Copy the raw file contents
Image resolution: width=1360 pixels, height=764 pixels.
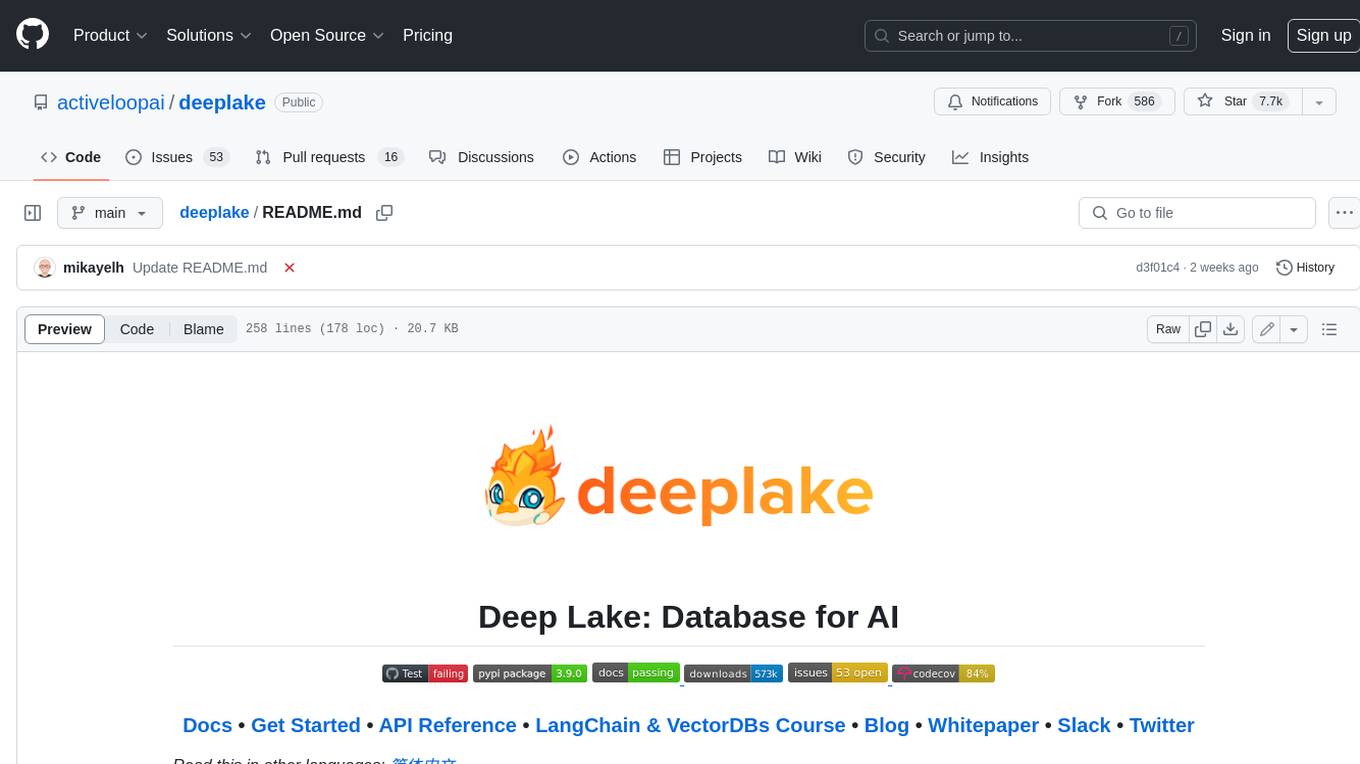tap(1203, 329)
